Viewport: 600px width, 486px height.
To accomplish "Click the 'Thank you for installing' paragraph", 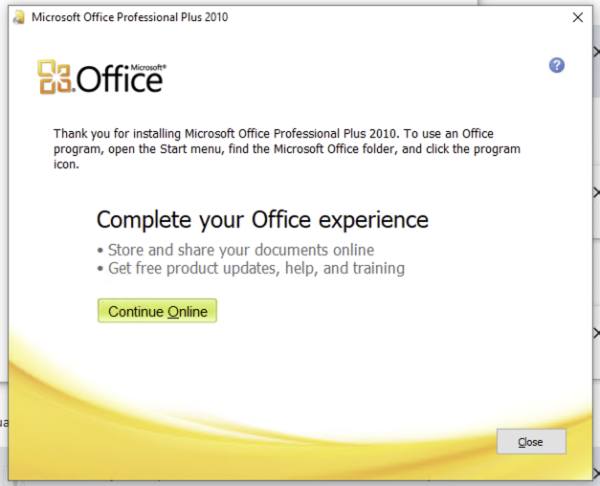I will point(287,149).
